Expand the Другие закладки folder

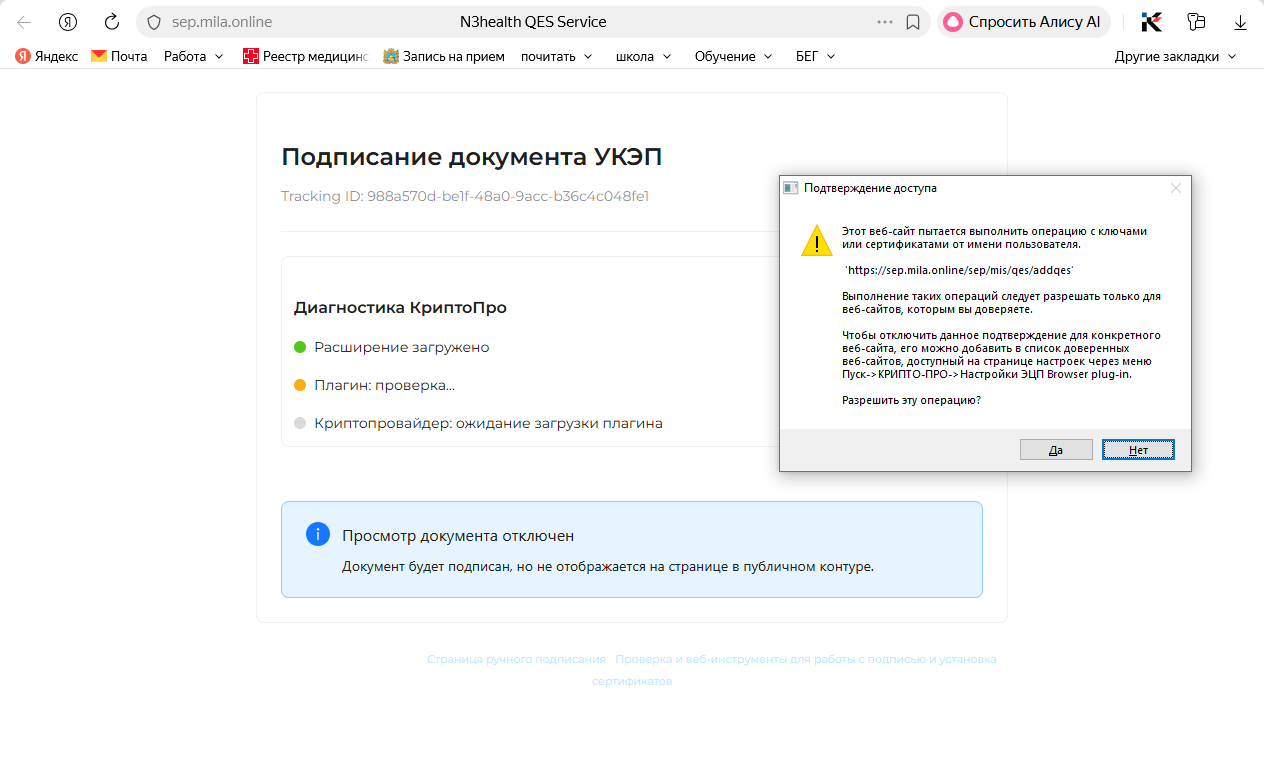tap(1176, 56)
